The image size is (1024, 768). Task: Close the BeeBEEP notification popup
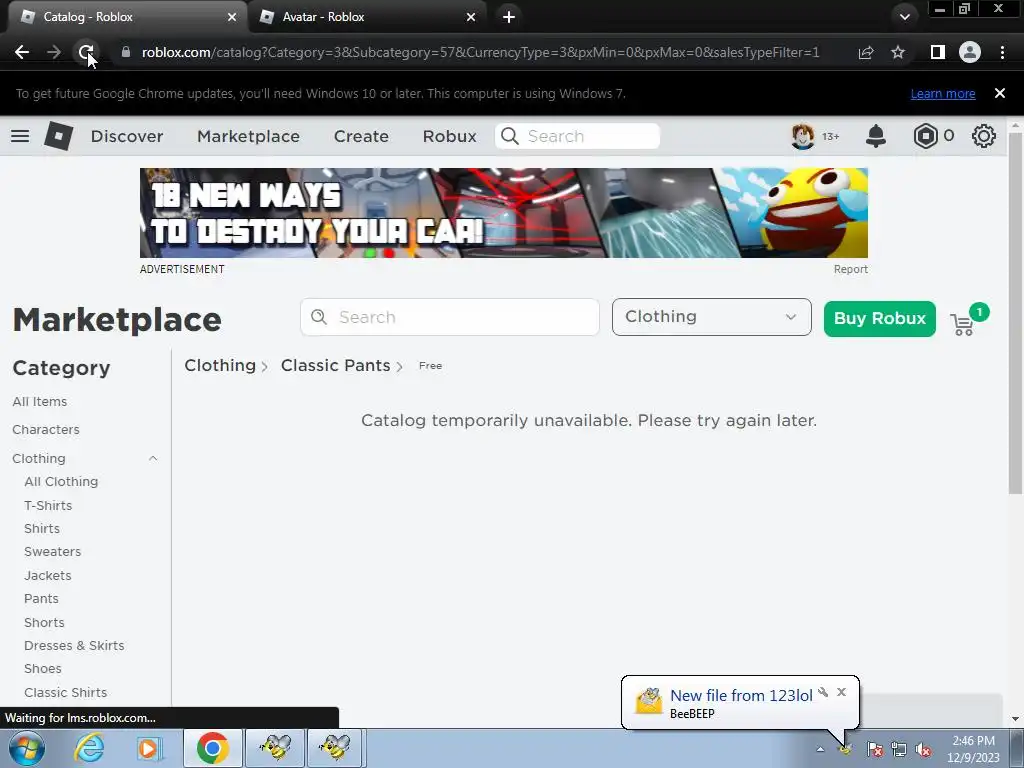click(841, 692)
